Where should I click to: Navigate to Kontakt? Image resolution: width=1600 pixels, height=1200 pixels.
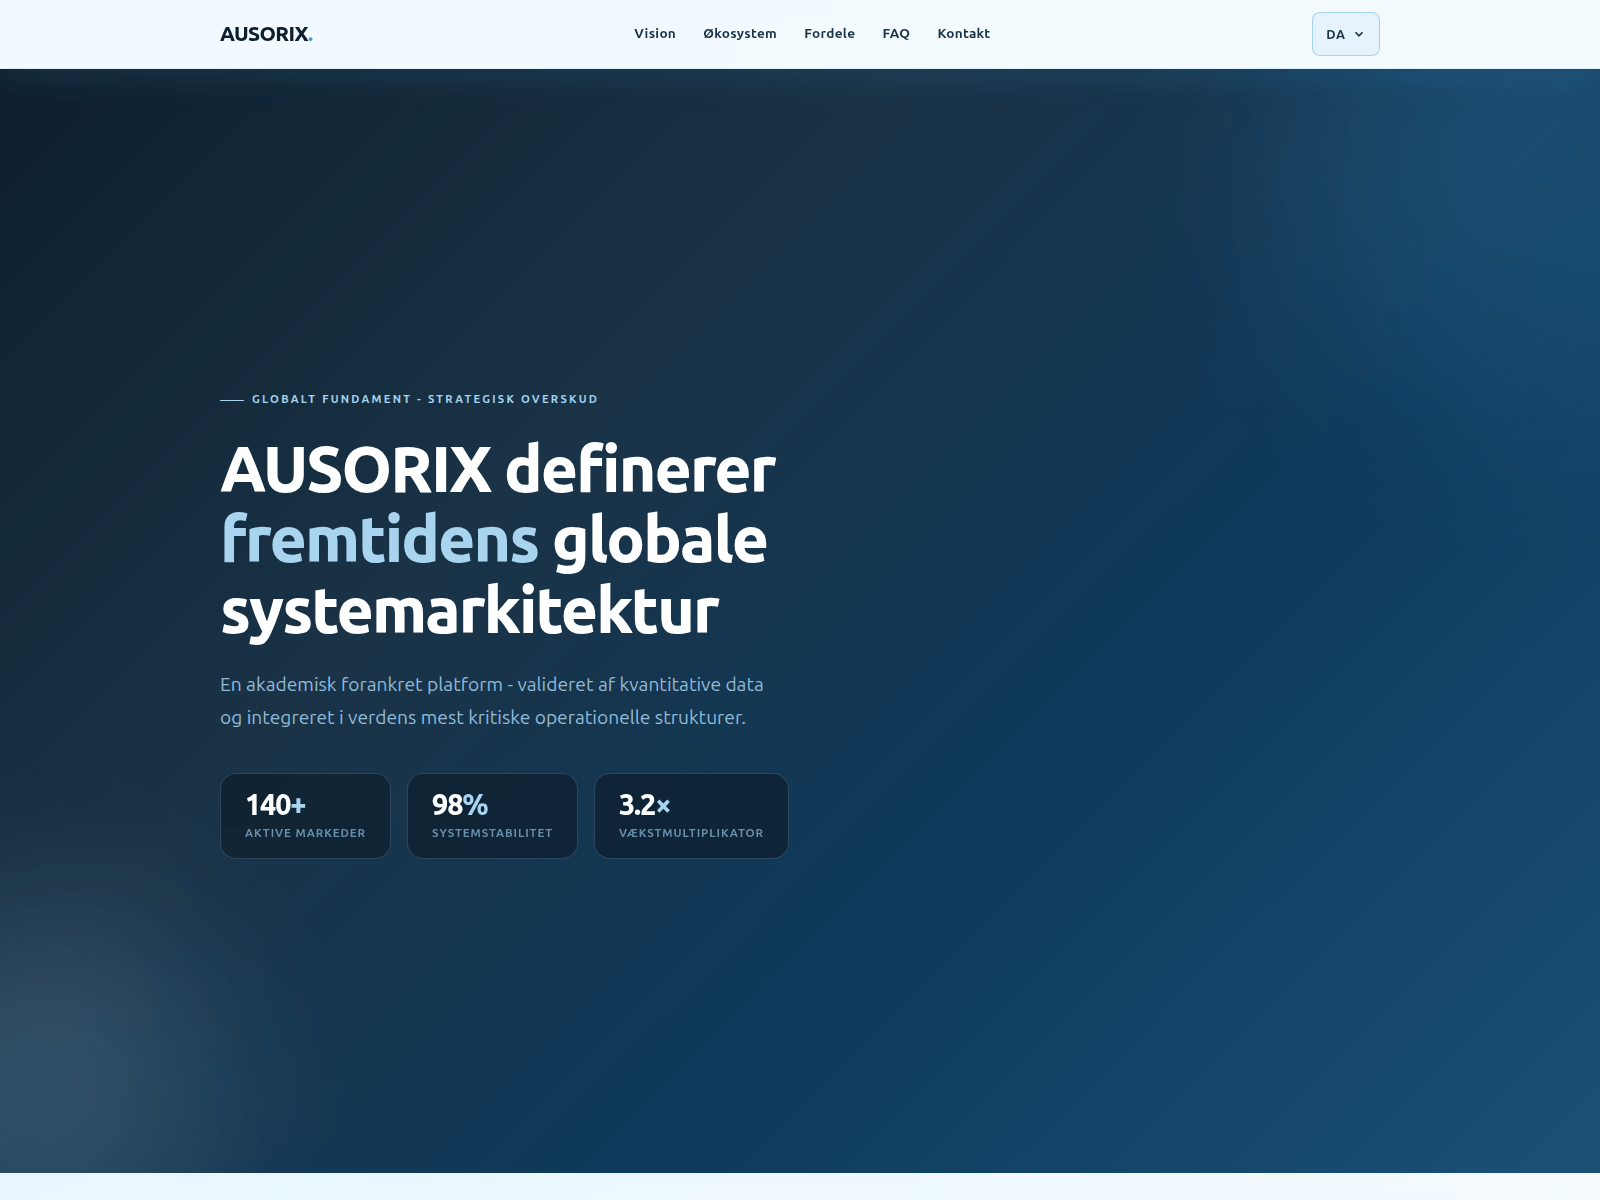[964, 33]
